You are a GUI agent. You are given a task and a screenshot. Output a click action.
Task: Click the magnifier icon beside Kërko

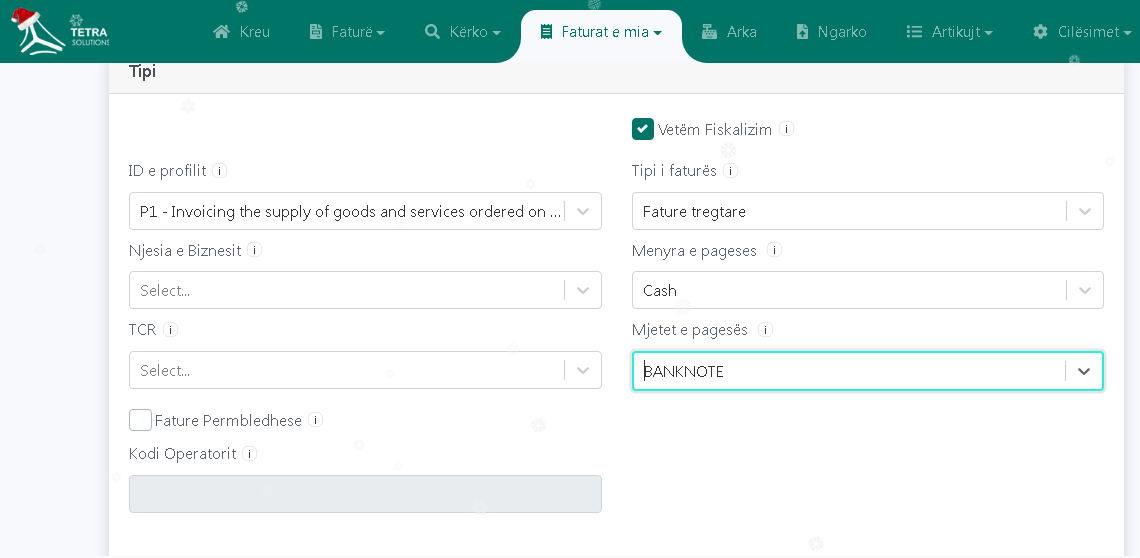(433, 32)
